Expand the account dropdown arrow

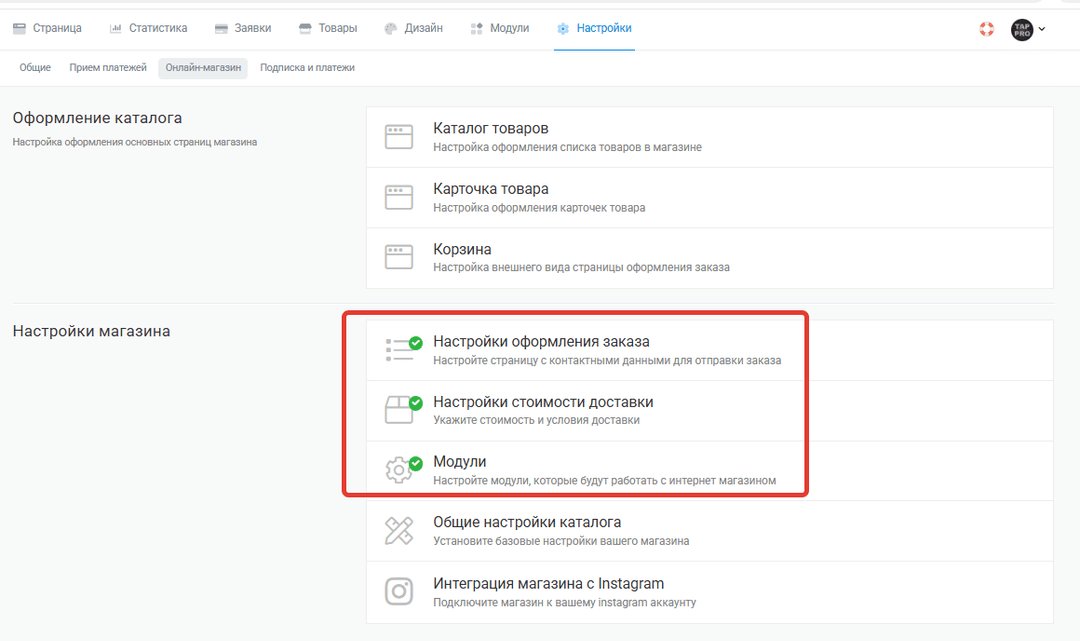tap(1042, 29)
